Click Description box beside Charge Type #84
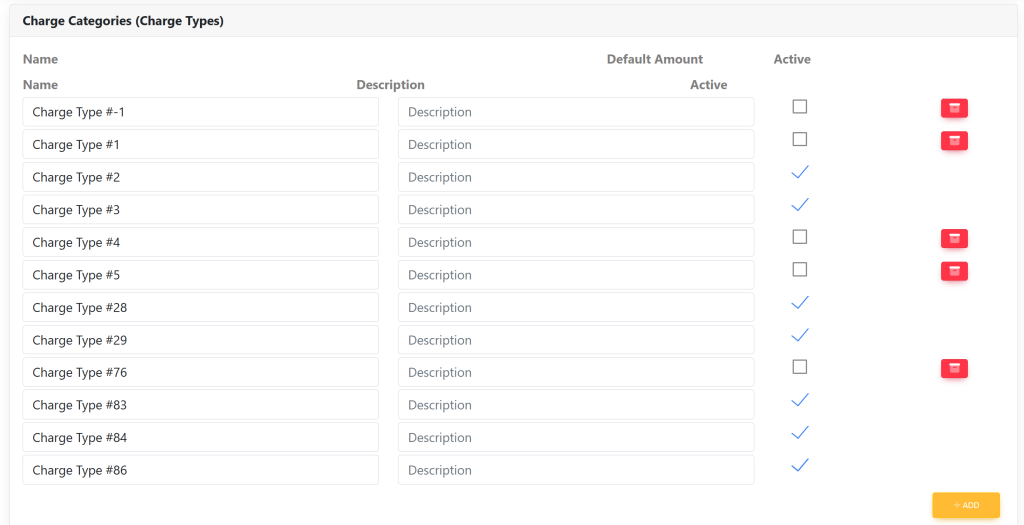Image resolution: width=1024 pixels, height=525 pixels. [x=575, y=438]
